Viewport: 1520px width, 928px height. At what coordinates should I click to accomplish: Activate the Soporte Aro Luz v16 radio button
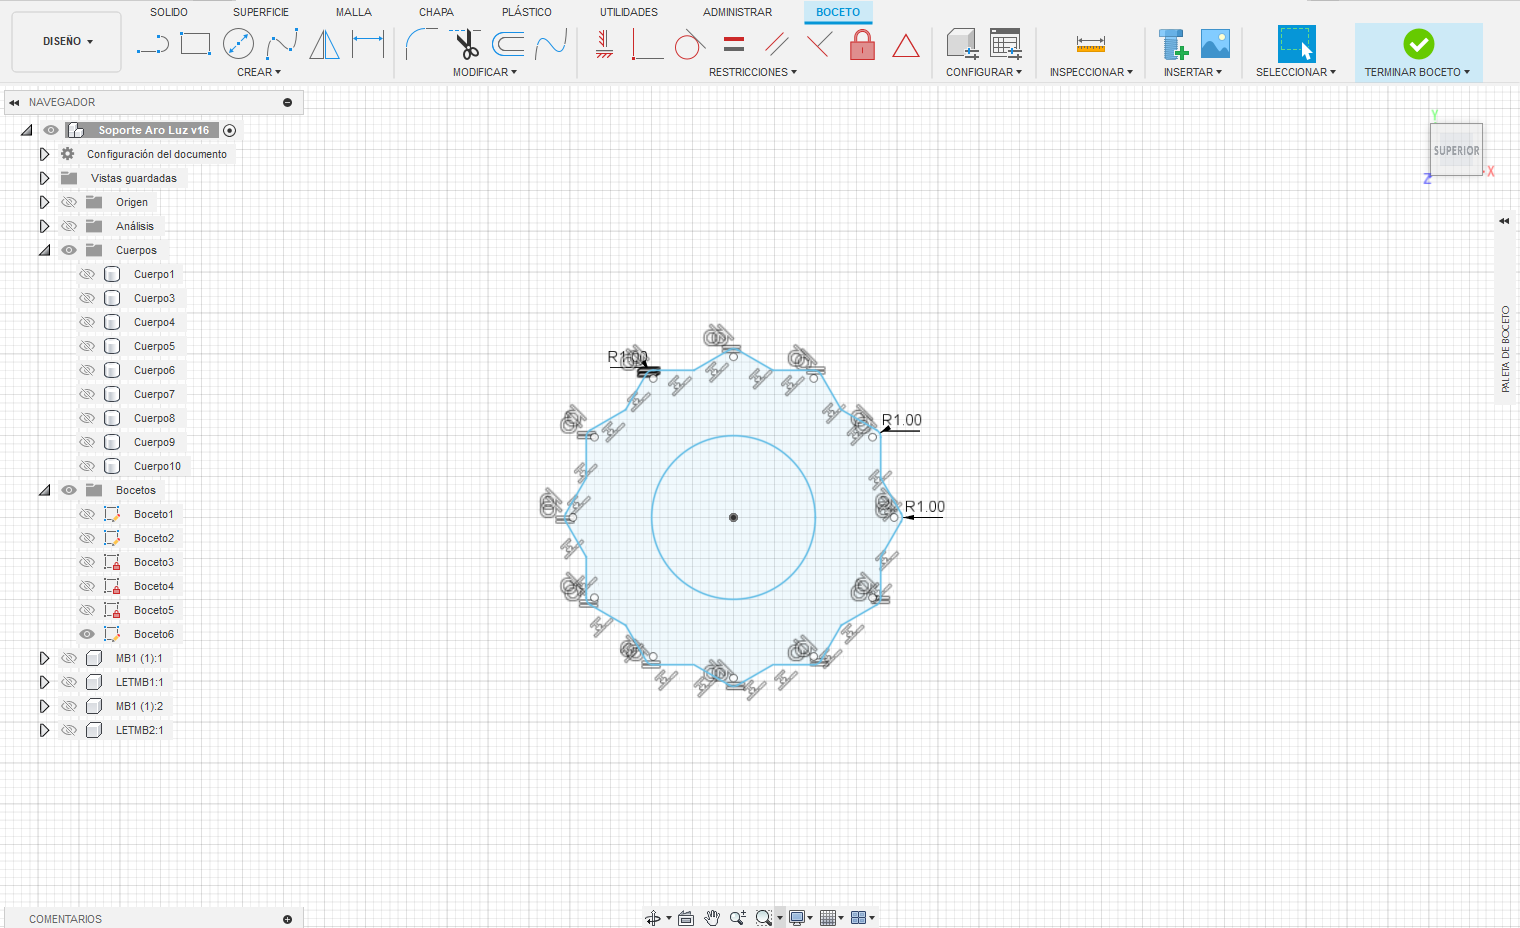pos(230,130)
